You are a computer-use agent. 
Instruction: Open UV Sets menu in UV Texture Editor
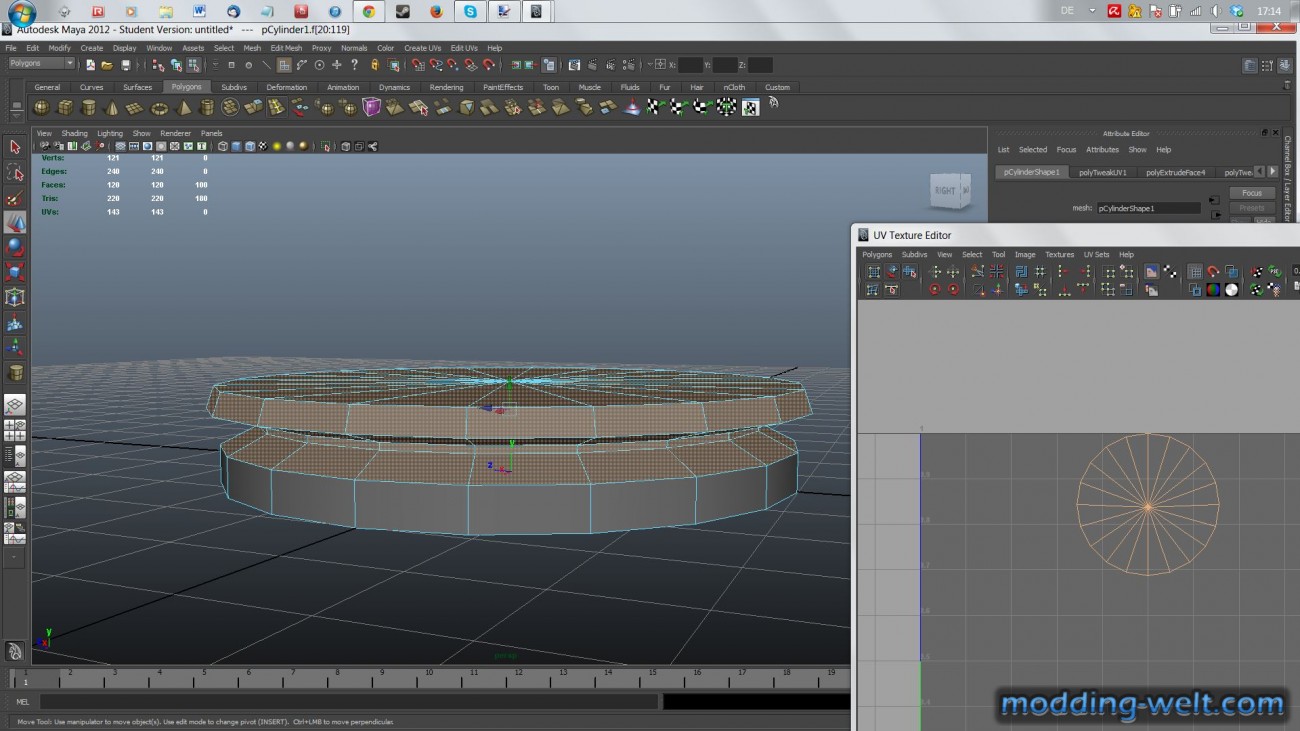(x=1096, y=255)
